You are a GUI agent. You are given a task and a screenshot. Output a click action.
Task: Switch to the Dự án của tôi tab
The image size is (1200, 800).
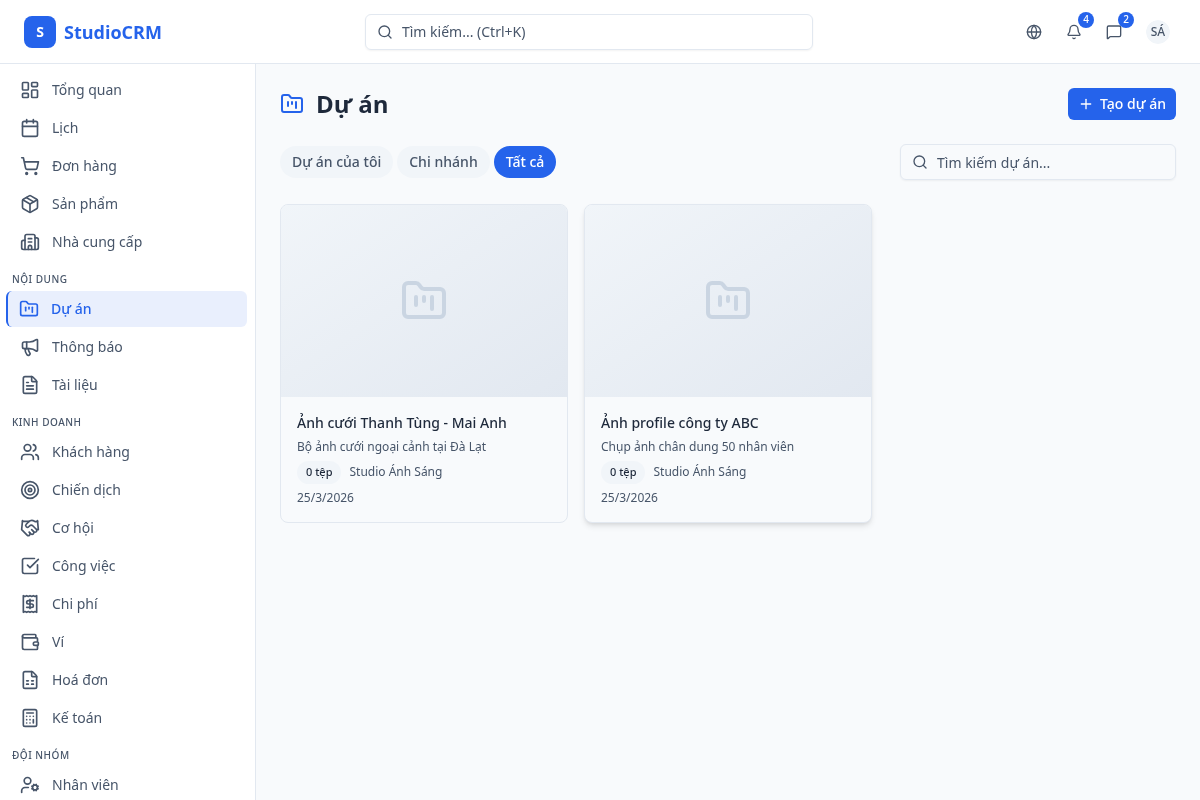coord(336,162)
